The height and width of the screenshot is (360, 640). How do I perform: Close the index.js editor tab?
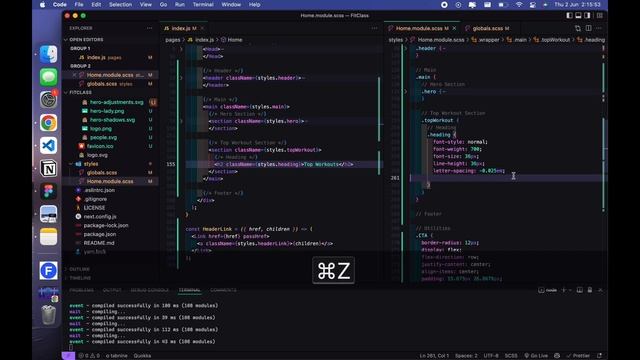202,28
